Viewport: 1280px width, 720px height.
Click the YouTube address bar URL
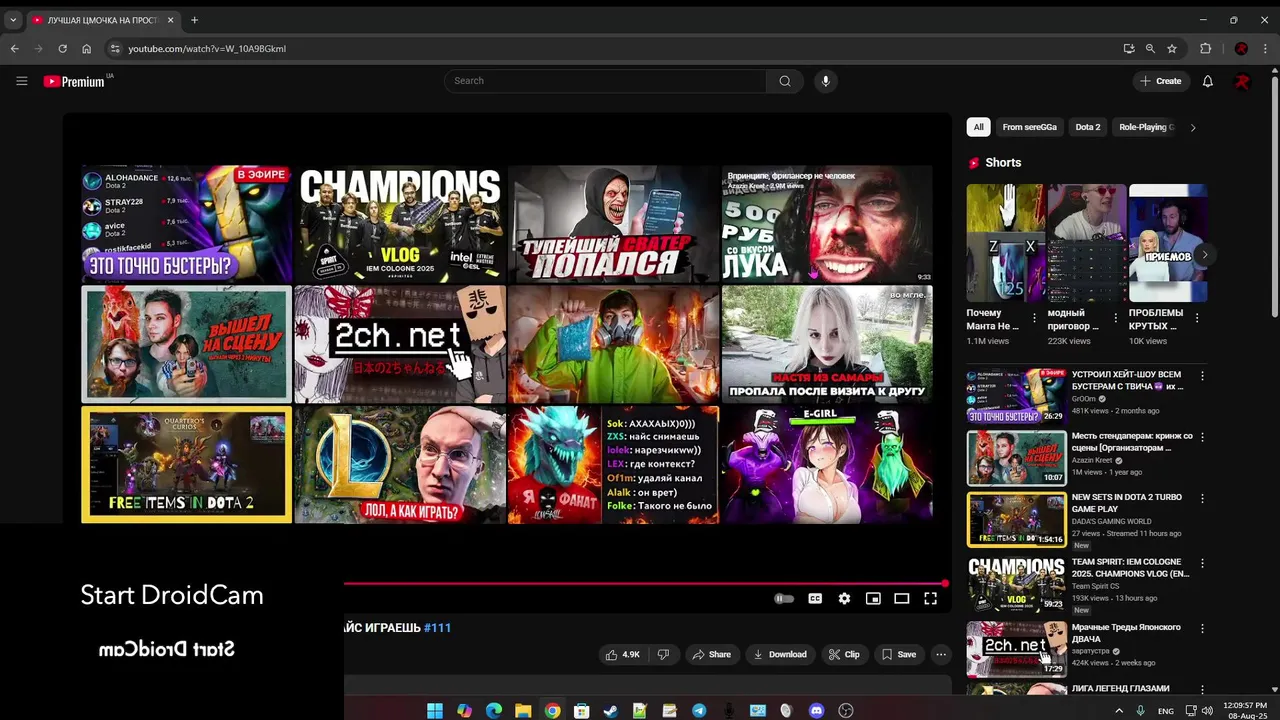click(207, 48)
